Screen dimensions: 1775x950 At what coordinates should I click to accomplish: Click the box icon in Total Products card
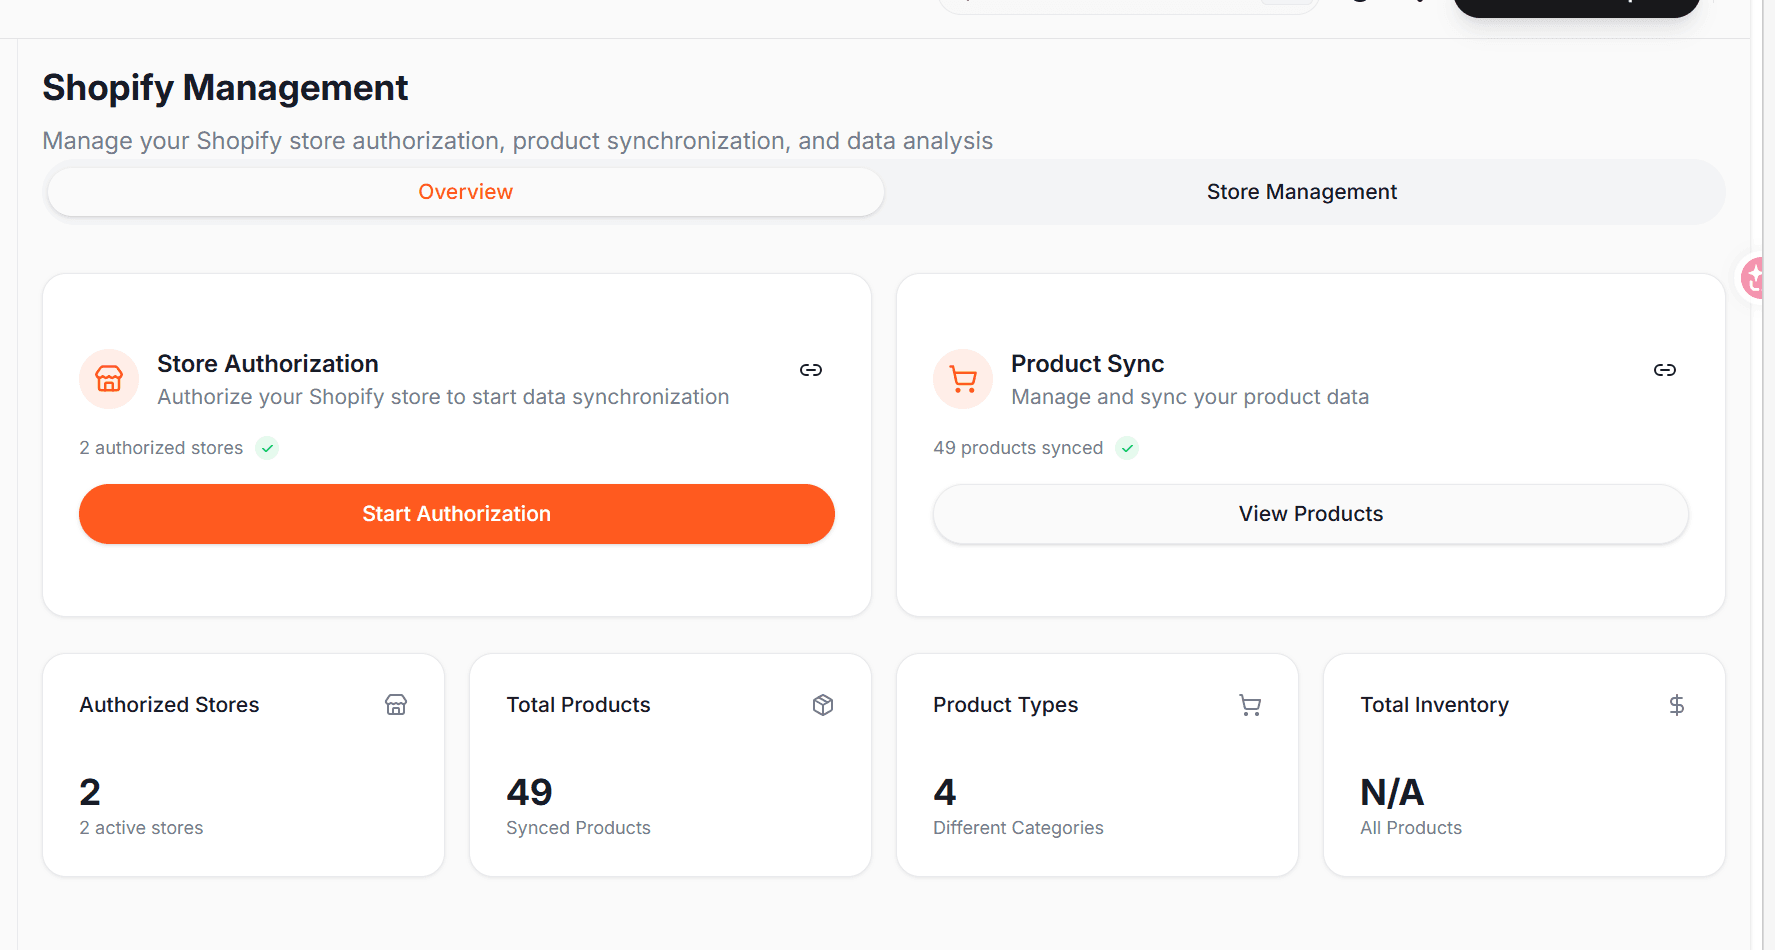(x=823, y=705)
